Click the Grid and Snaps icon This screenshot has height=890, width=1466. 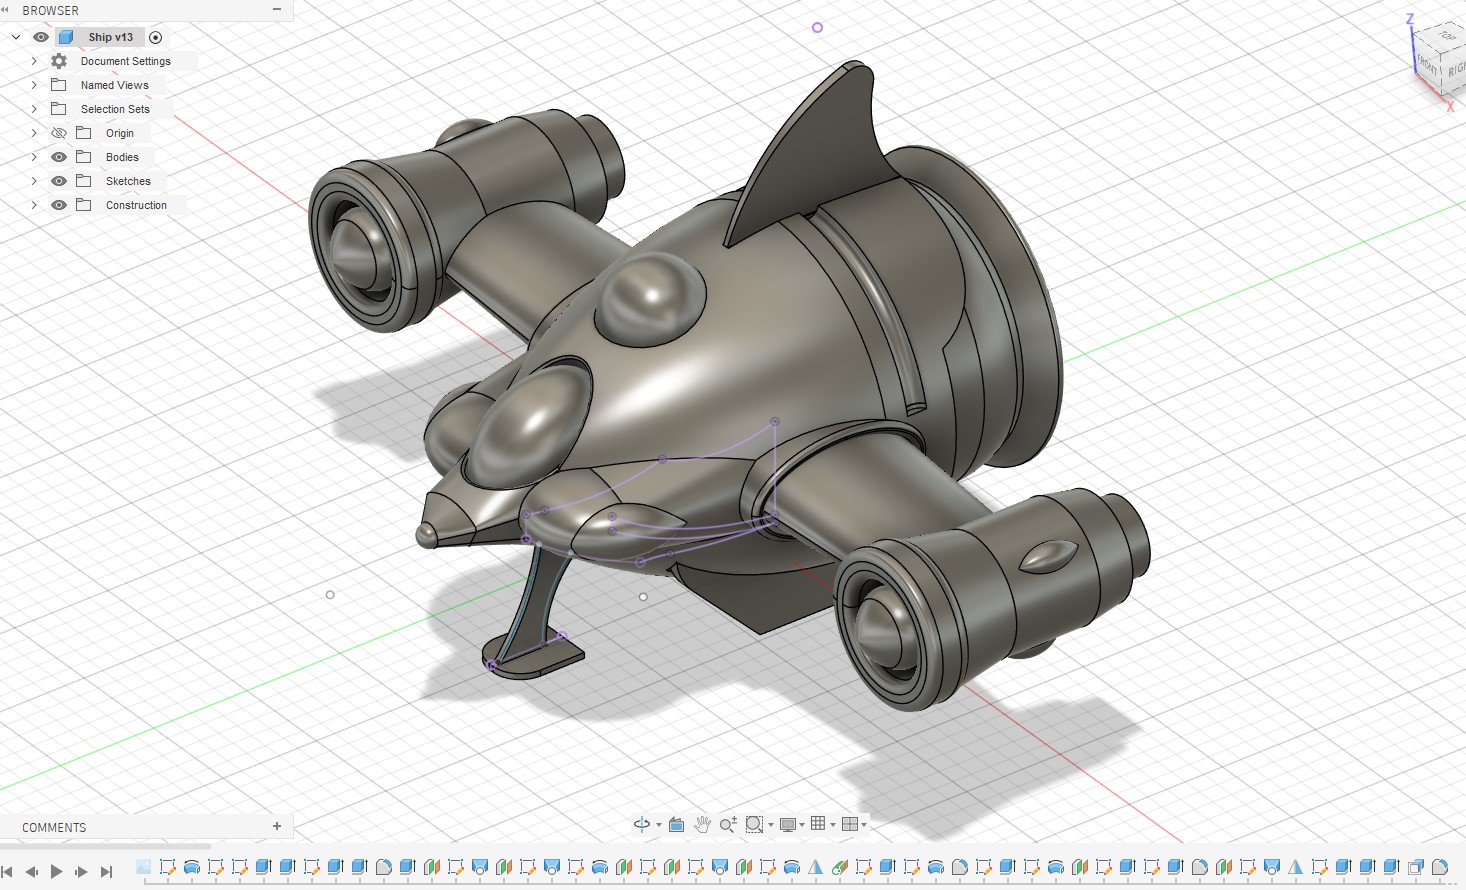818,824
